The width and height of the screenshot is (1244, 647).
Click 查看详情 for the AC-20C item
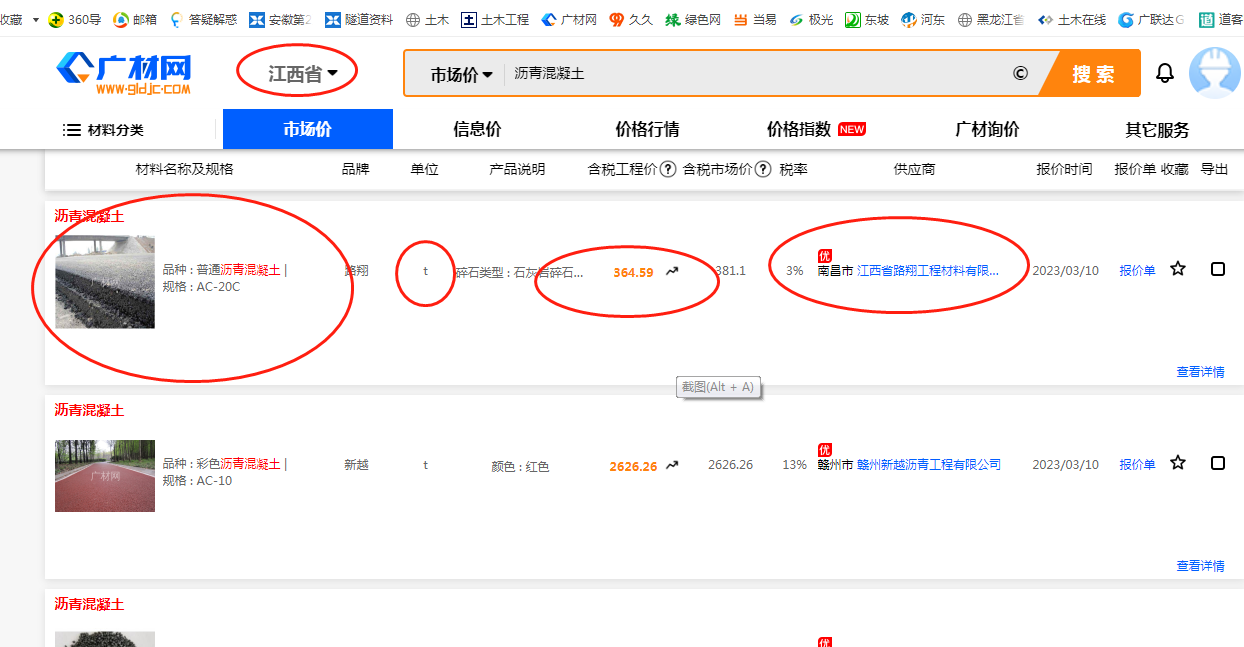pyautogui.click(x=1200, y=372)
